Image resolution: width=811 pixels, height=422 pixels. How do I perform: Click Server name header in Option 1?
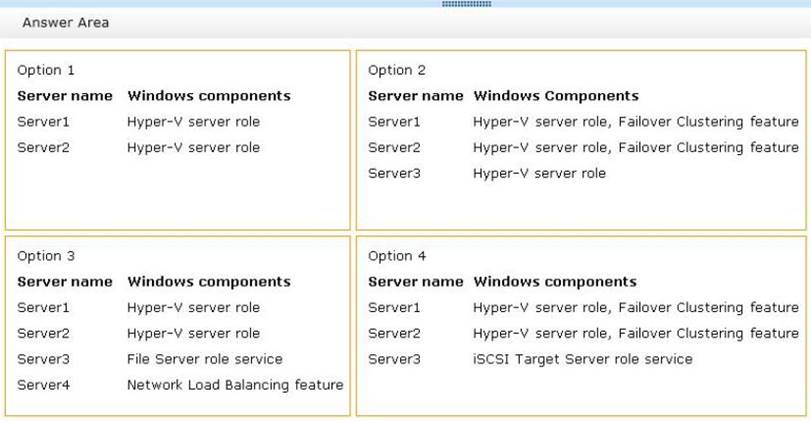65,96
